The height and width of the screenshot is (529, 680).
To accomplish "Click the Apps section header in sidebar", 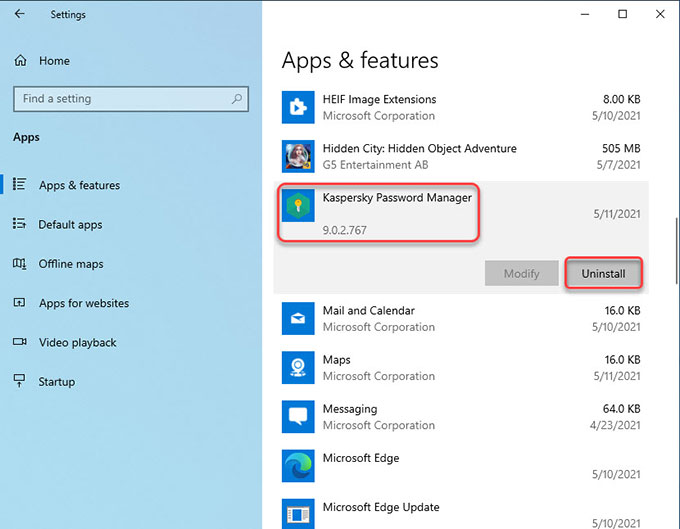I will click(x=26, y=137).
